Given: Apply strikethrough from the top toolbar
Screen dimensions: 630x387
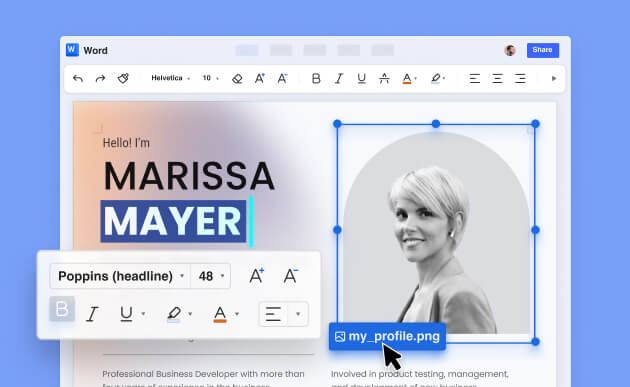Looking at the screenshot, I should tap(384, 78).
